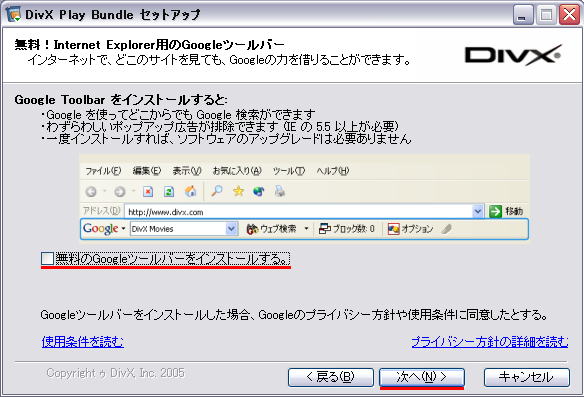Click the 次へ(N) next button

pos(422,377)
